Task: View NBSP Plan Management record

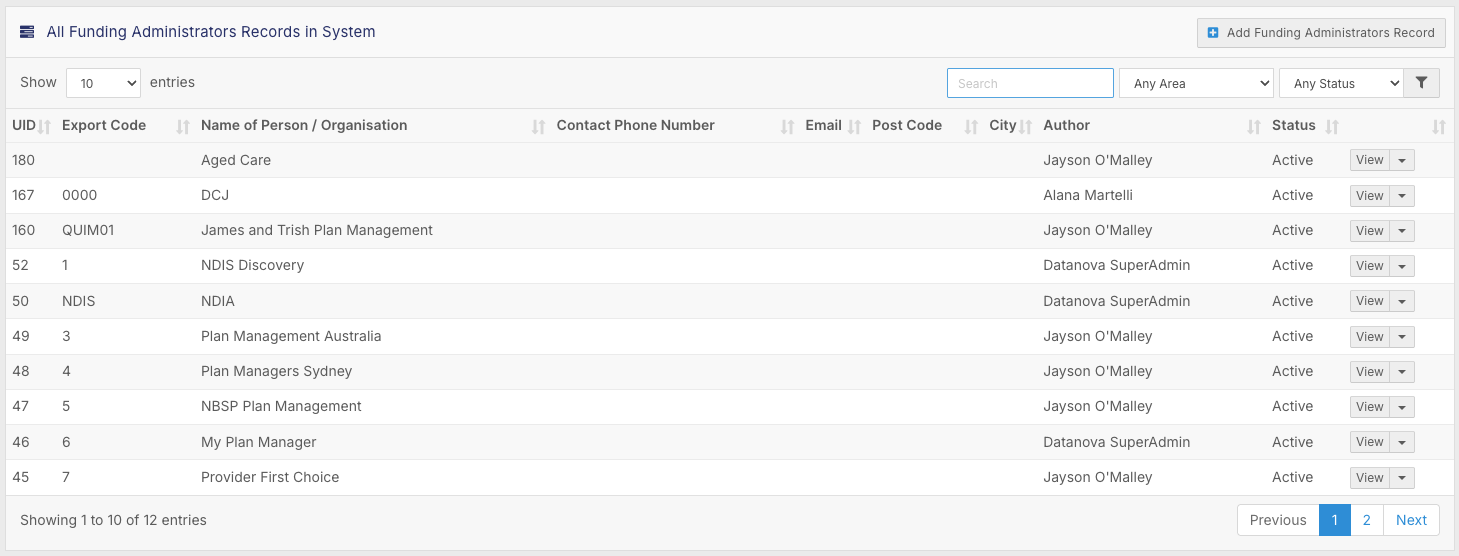Action: click(1369, 407)
